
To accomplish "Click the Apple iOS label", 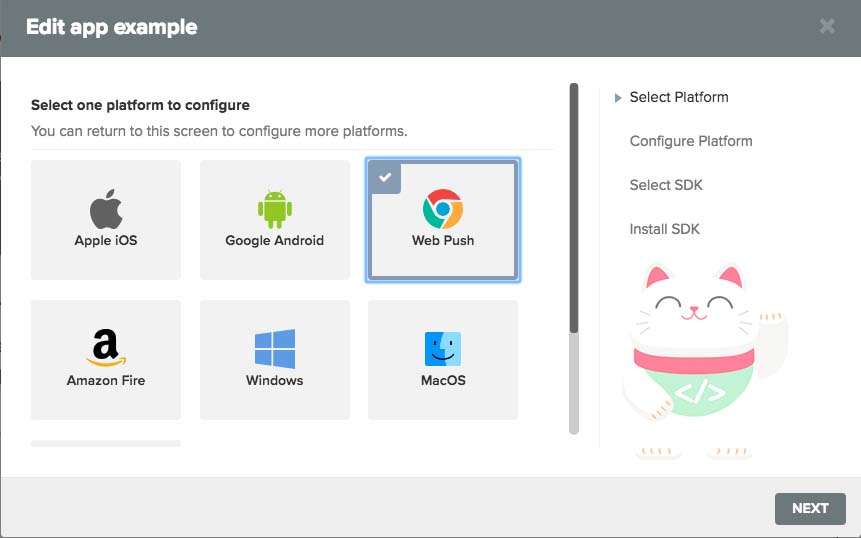I will (106, 240).
